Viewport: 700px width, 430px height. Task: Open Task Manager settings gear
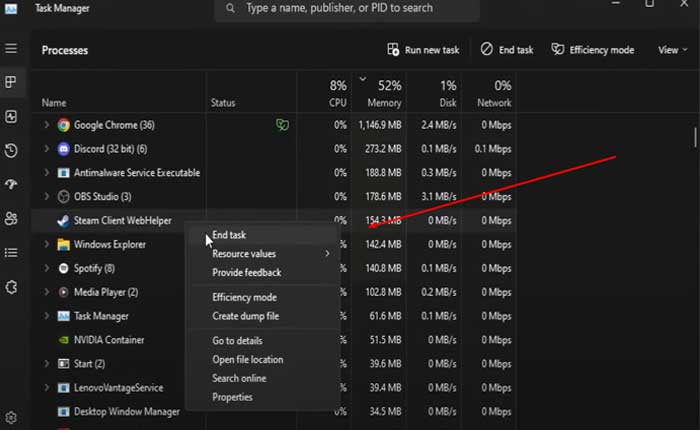[11, 416]
